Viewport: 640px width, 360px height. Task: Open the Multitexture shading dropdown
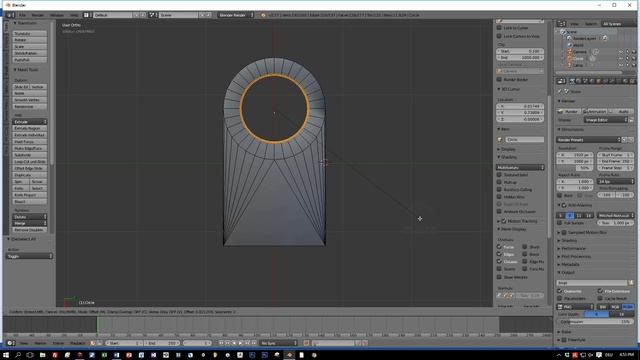520,167
